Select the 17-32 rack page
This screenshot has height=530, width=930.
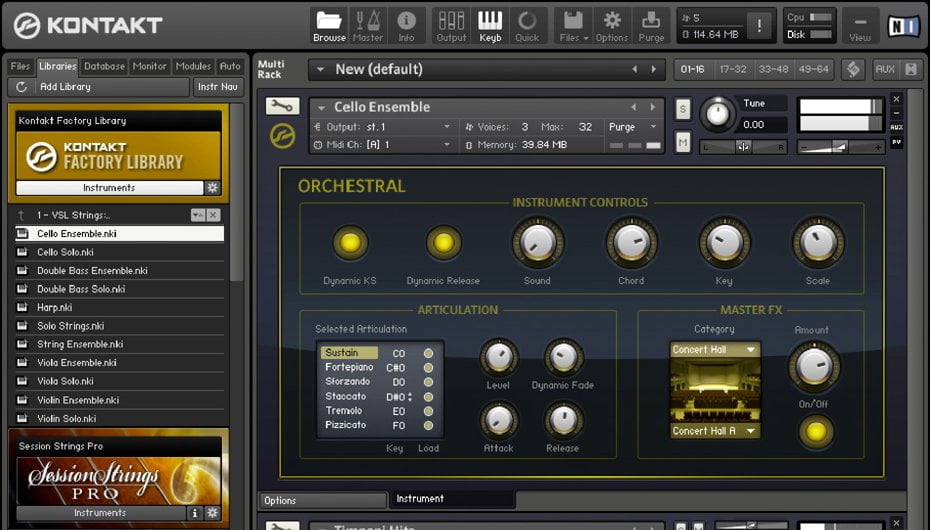coord(733,69)
